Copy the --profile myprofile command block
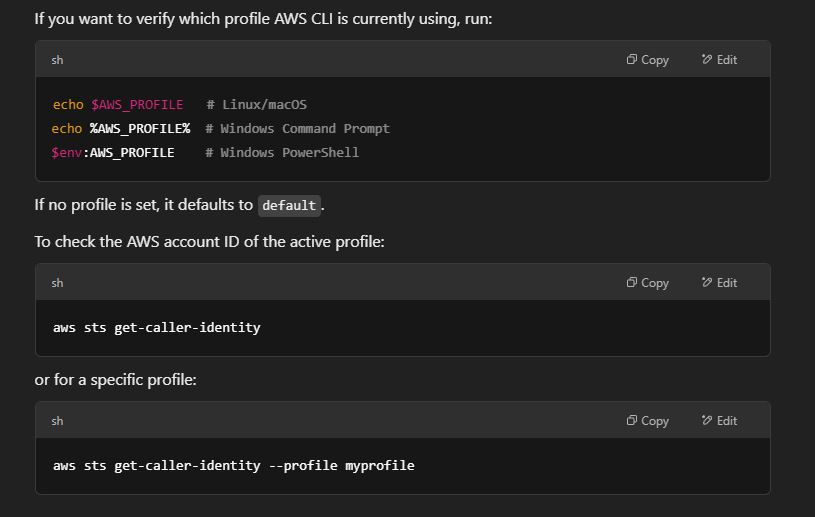This screenshot has height=517, width=815. (x=648, y=421)
